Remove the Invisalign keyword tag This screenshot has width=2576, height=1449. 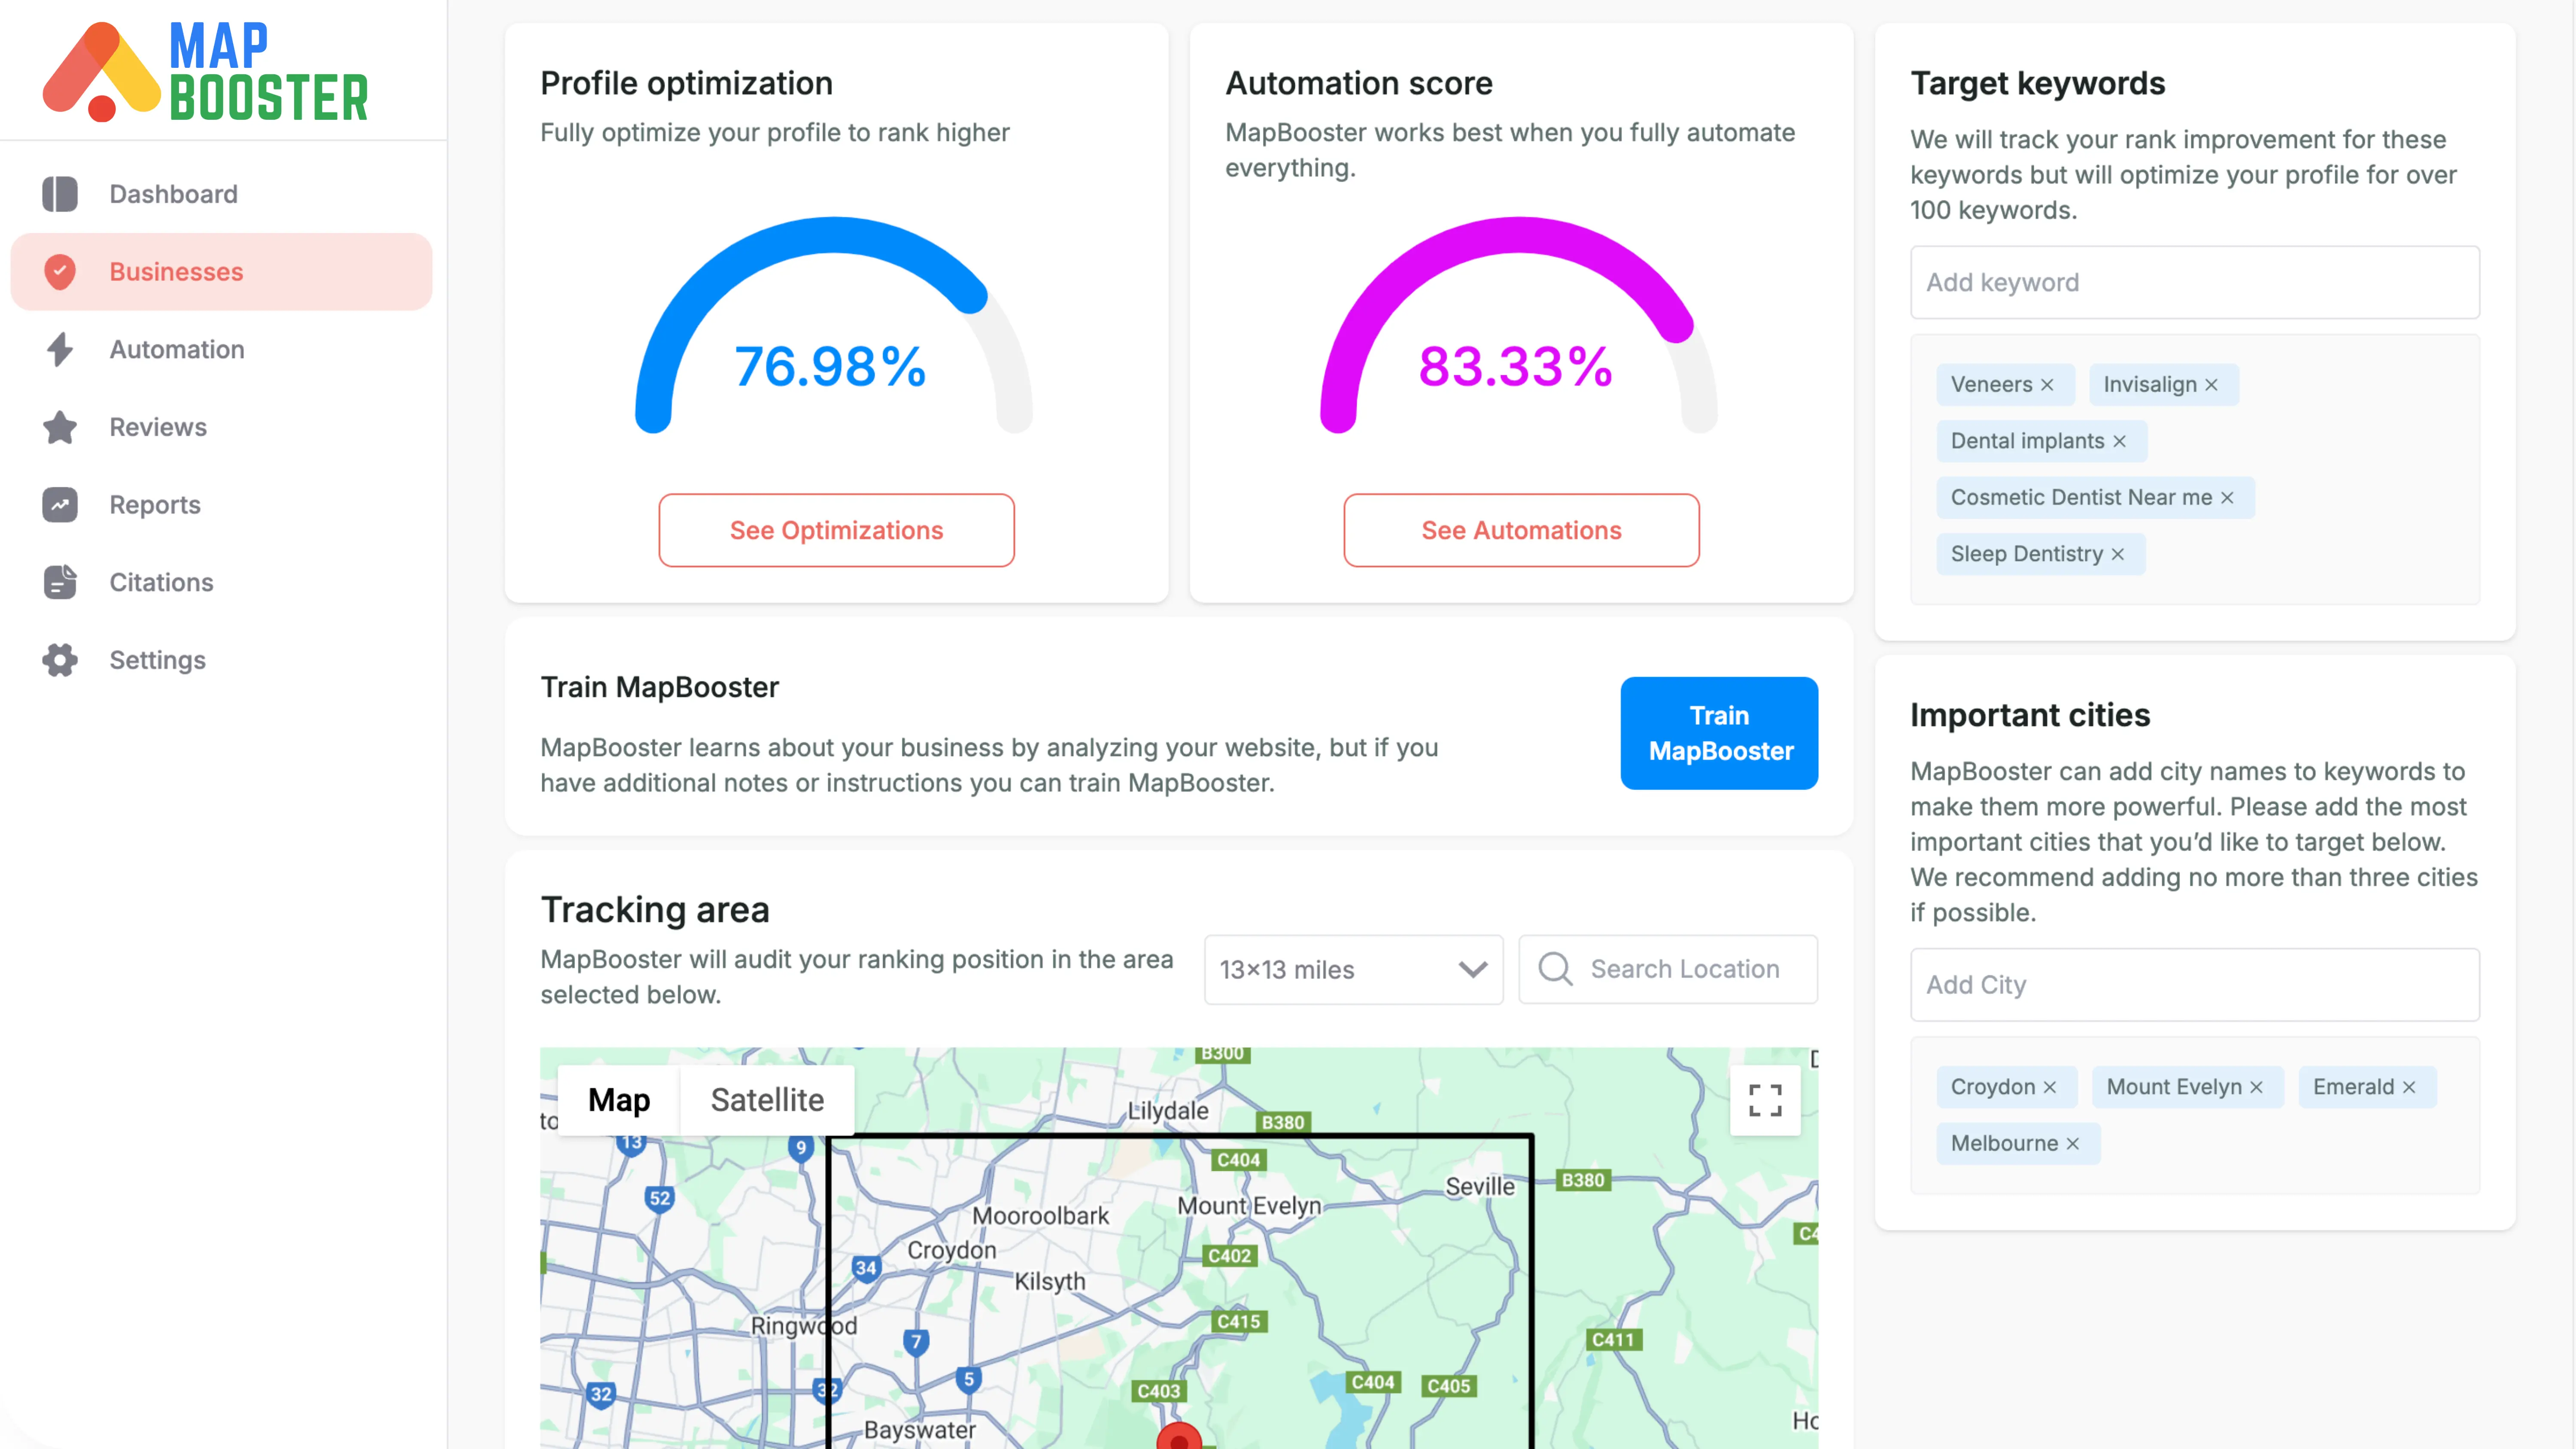(2211, 385)
